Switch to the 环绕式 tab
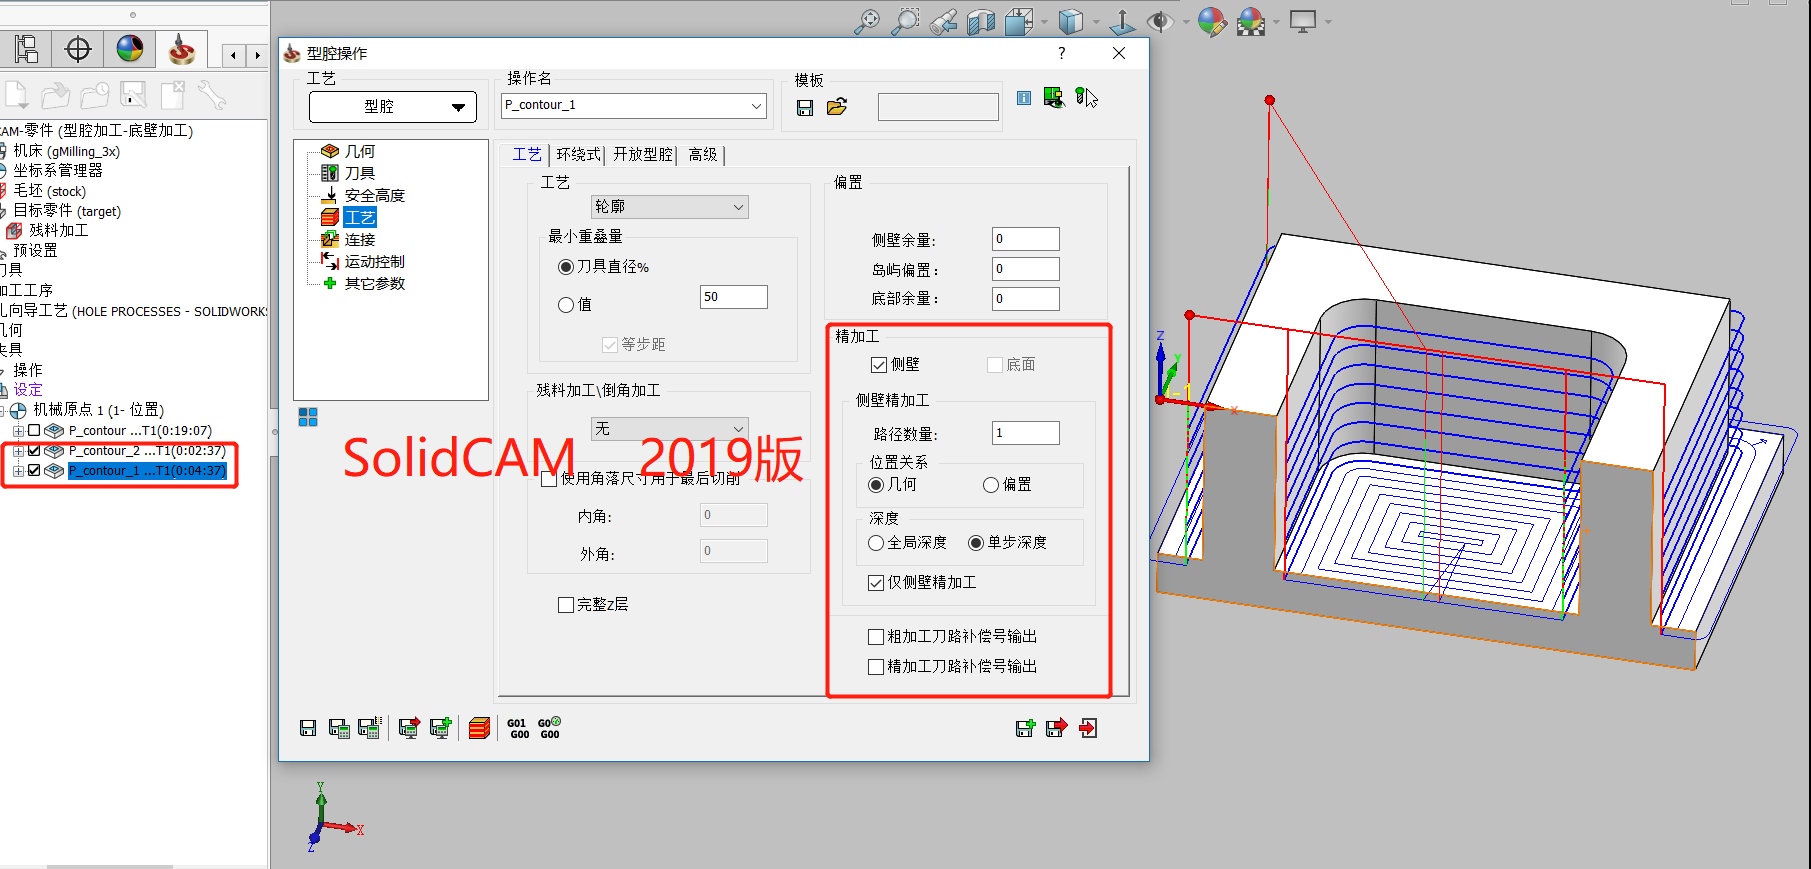This screenshot has width=1811, height=869. coord(578,154)
